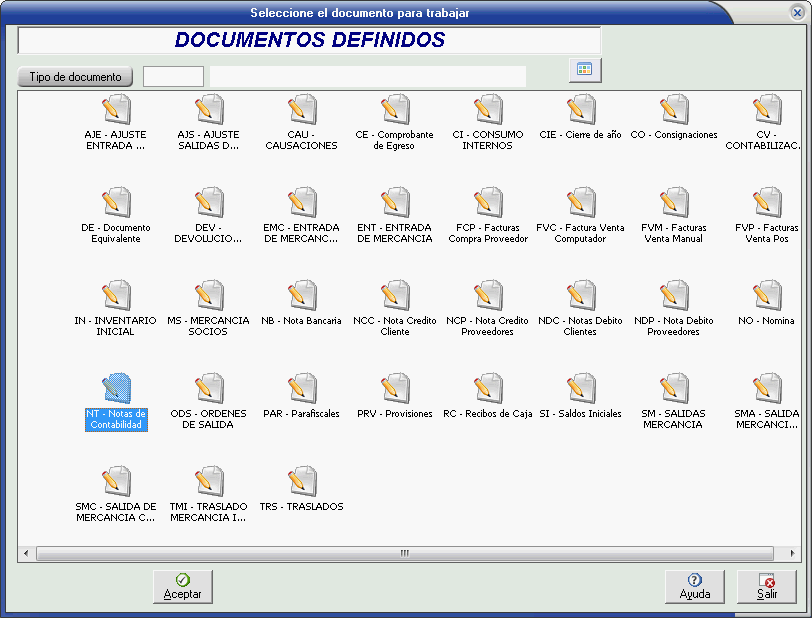
Task: Click the Aceptar button
Action: (183, 587)
